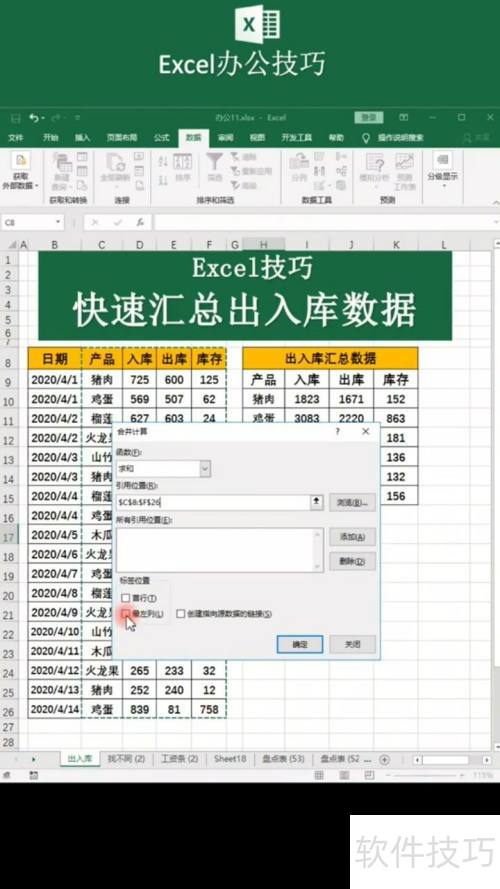Click the confirm checkmark in formula bar

pyautogui.click(x=118, y=223)
